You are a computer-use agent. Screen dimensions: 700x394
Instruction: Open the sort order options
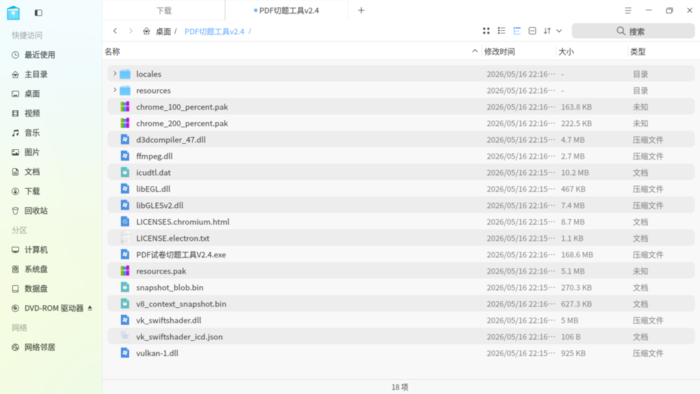pos(547,31)
